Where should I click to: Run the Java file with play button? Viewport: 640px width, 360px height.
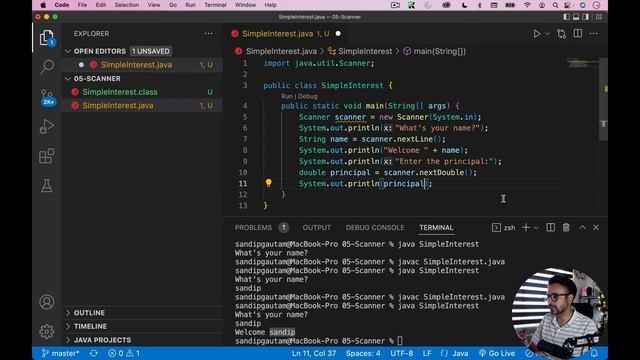pos(537,34)
